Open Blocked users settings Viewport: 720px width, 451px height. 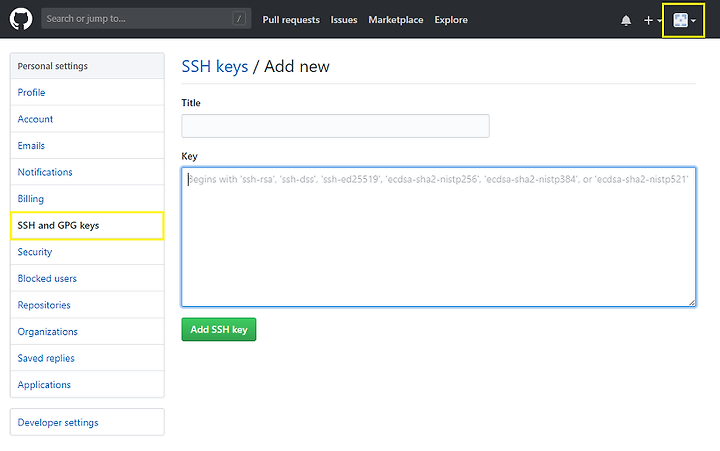[87, 278]
